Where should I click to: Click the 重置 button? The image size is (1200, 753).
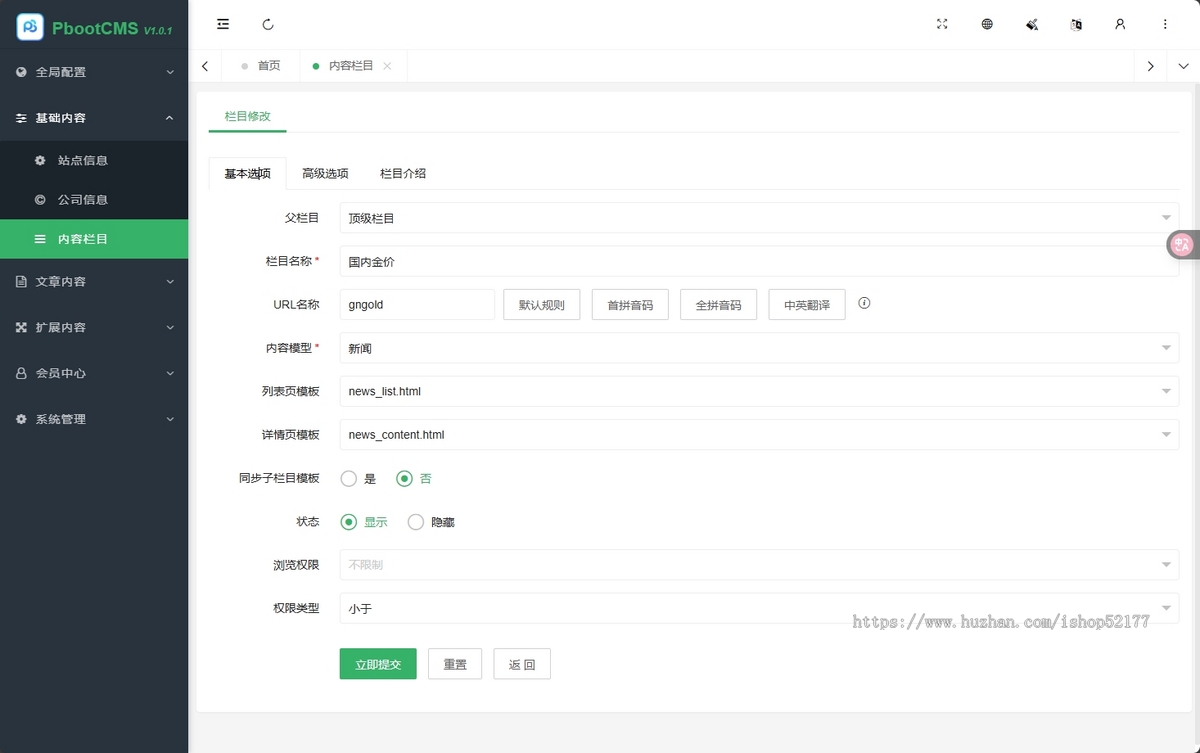pyautogui.click(x=455, y=664)
